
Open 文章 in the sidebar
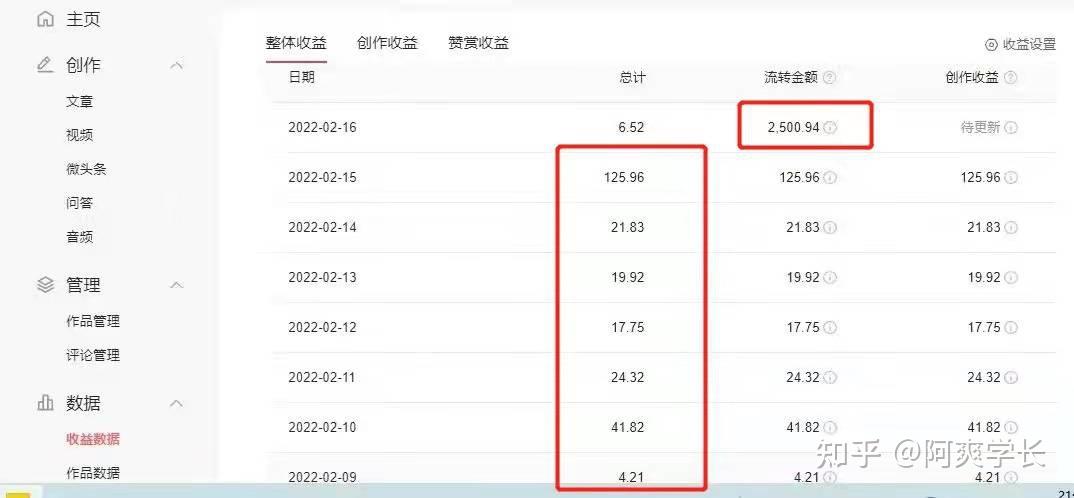(x=79, y=101)
